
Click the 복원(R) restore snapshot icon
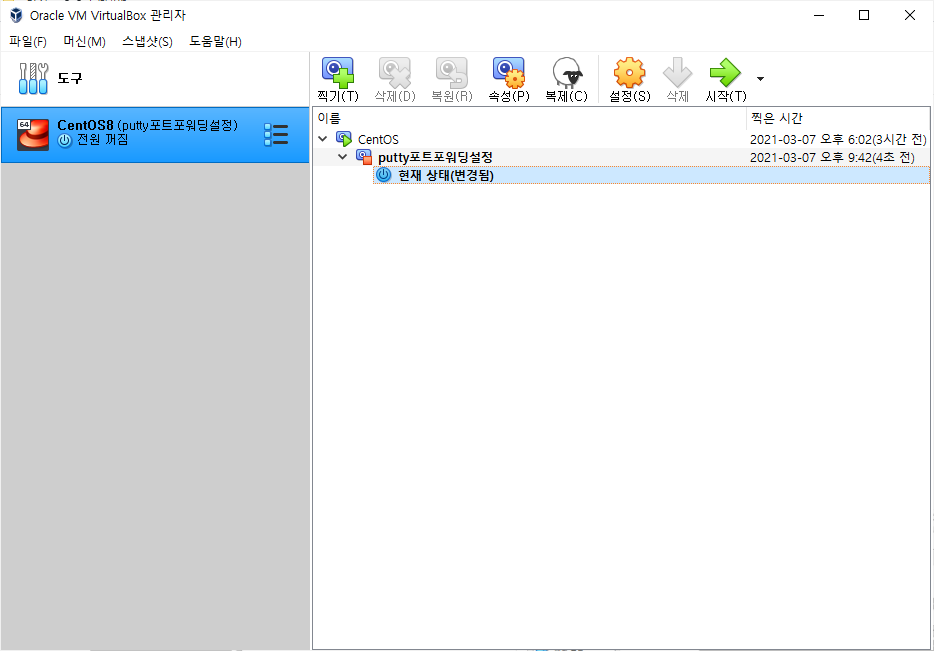tap(452, 79)
